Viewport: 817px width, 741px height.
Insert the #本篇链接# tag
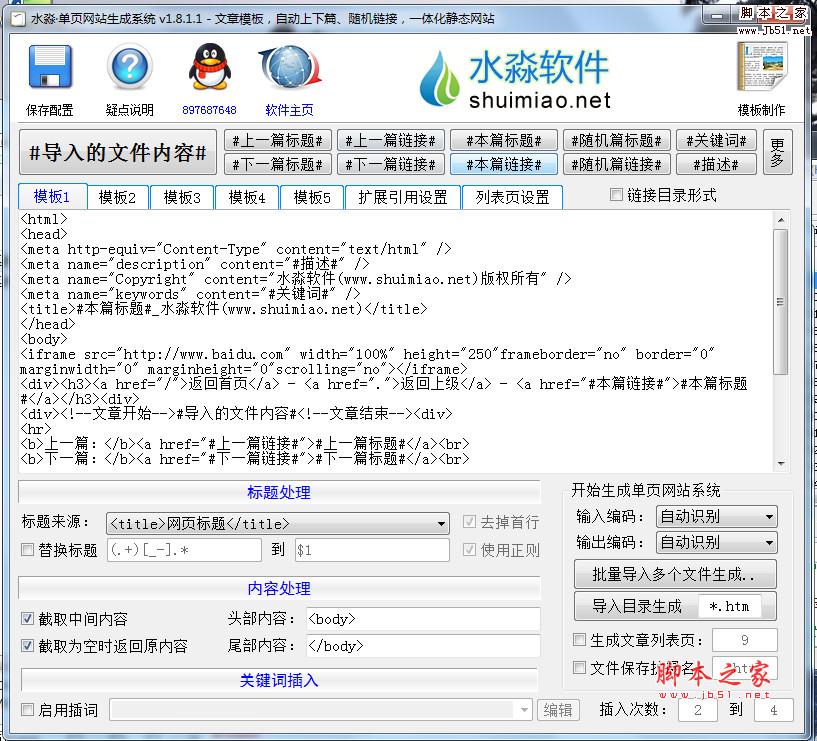pos(504,164)
